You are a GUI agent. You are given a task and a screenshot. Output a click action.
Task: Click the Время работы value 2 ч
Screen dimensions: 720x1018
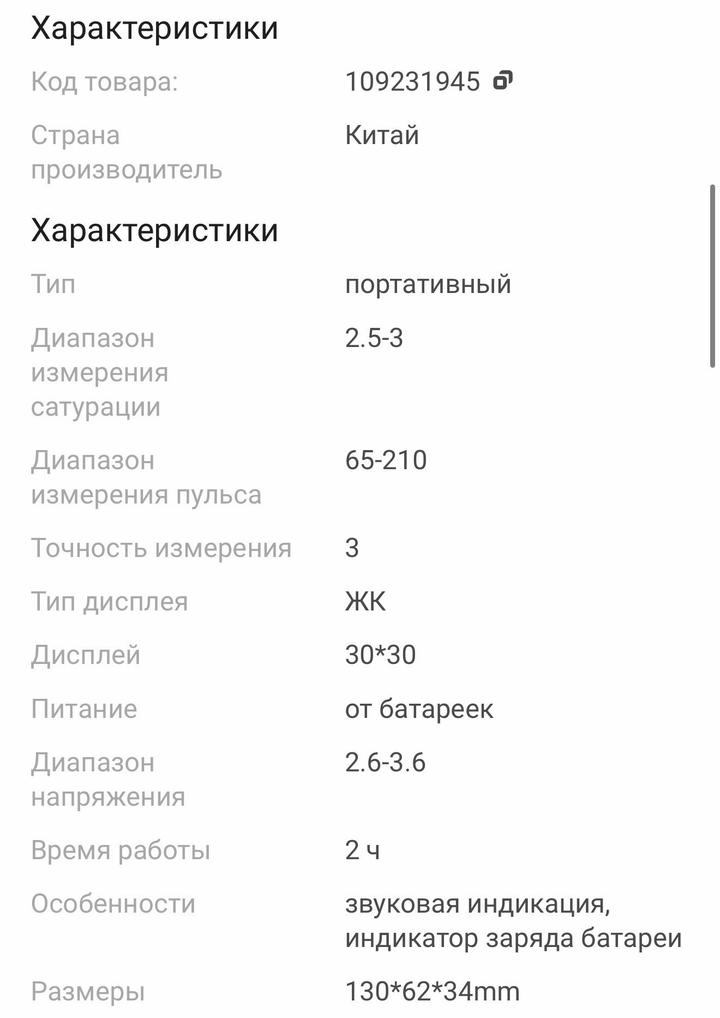point(363,851)
